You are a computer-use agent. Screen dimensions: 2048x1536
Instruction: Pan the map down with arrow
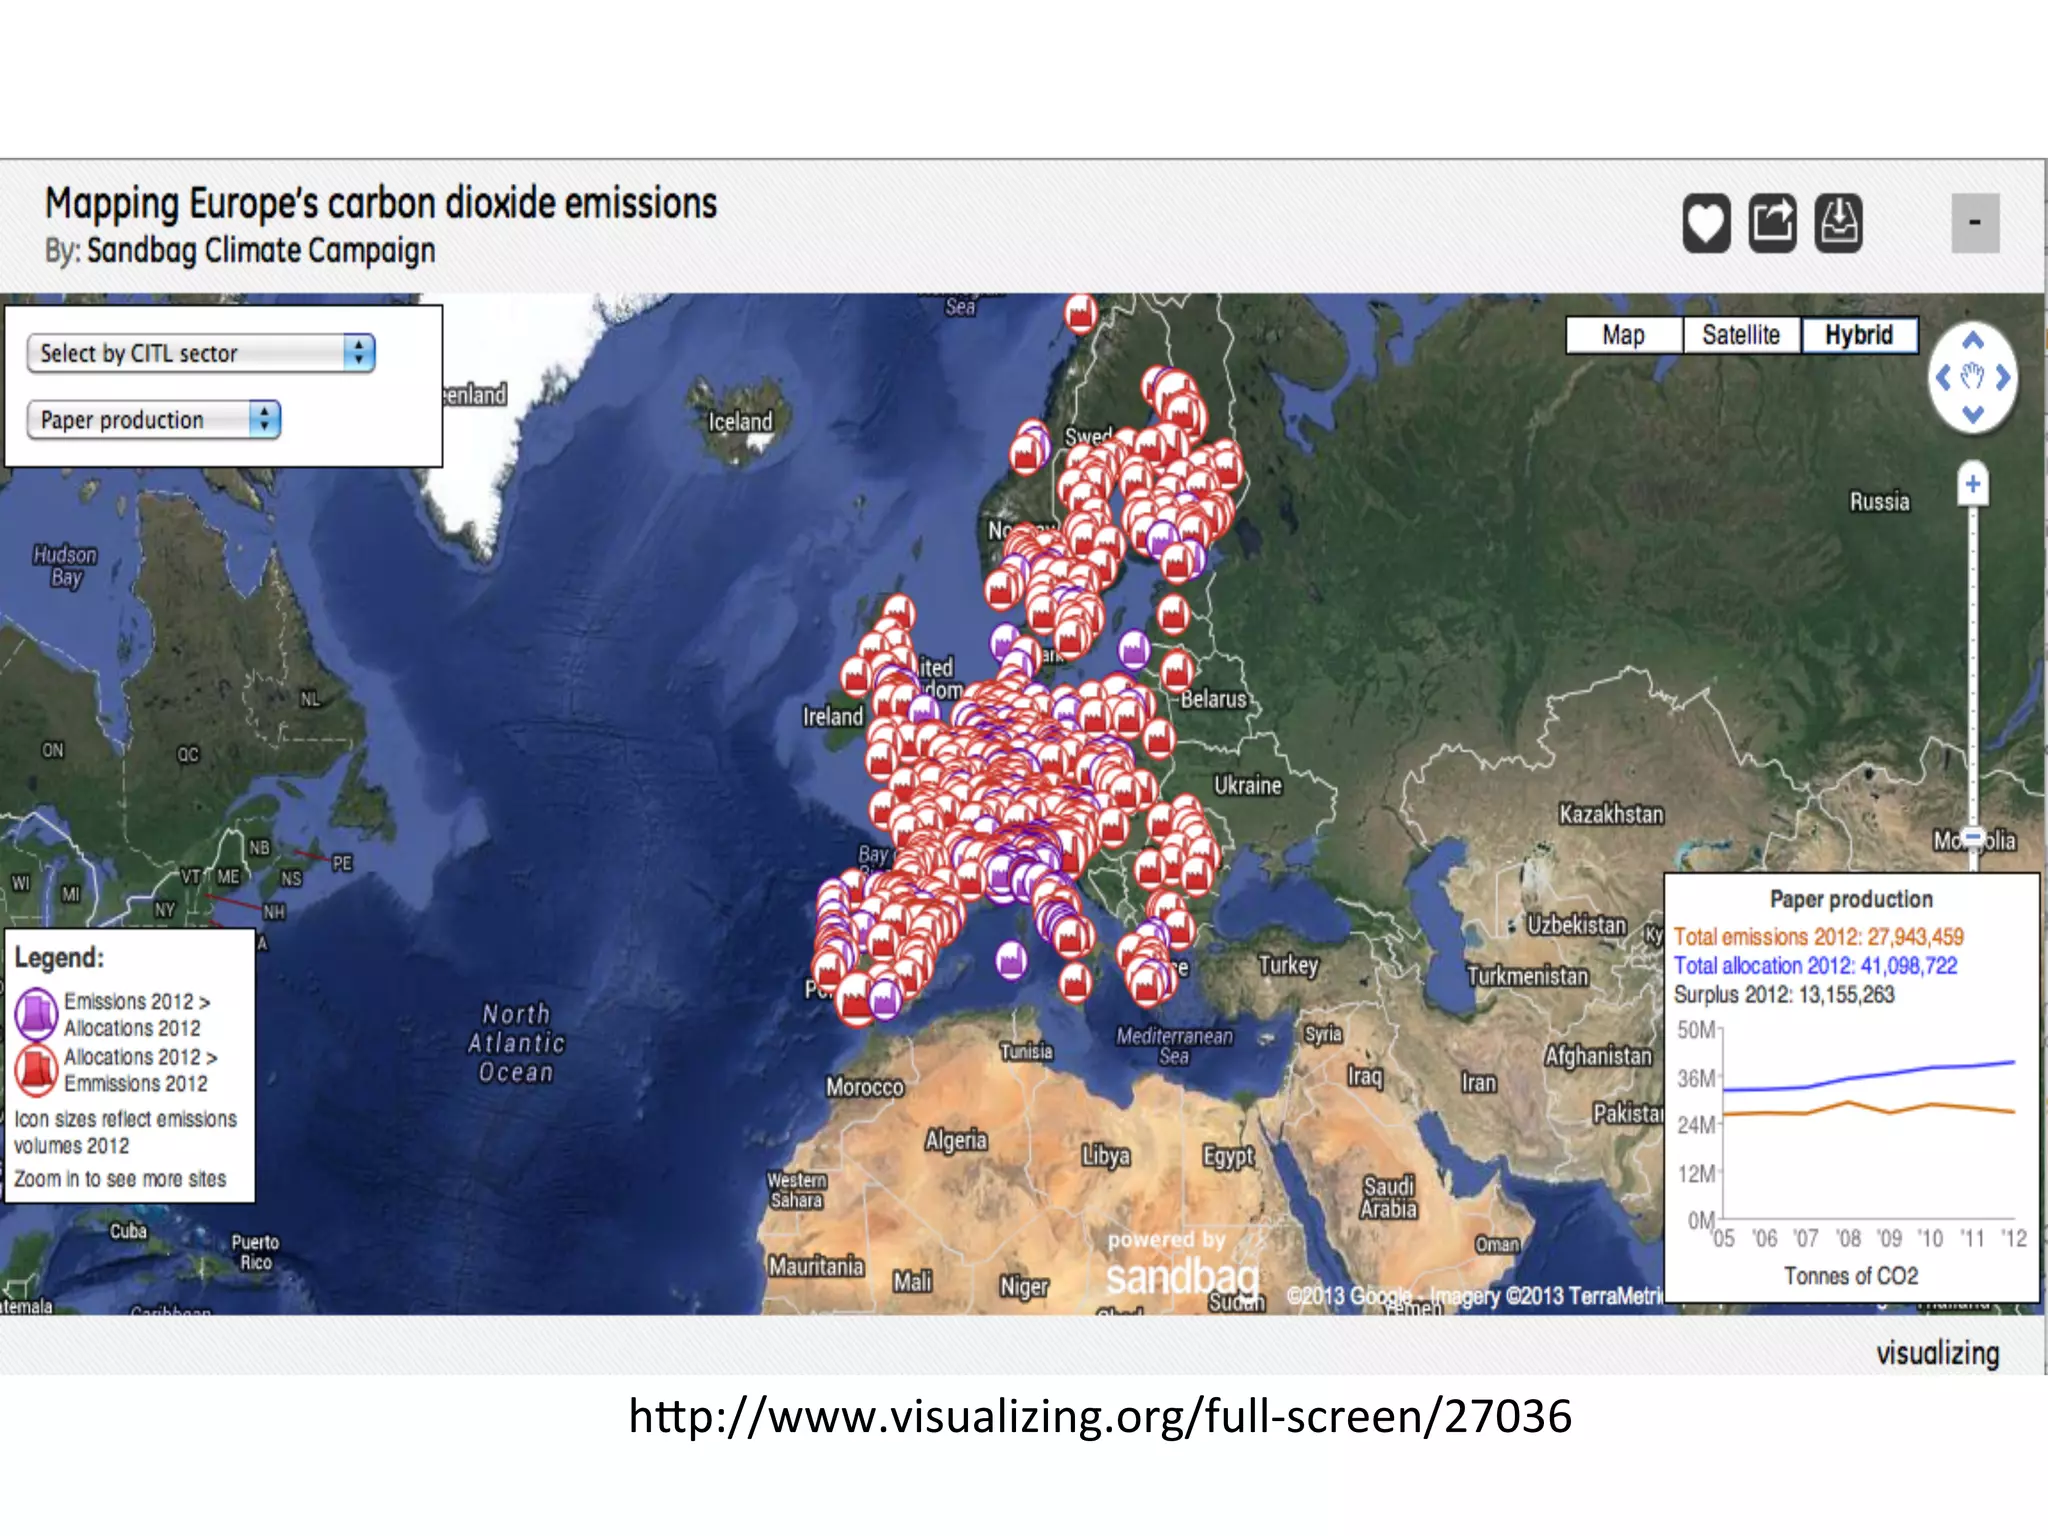[1972, 414]
